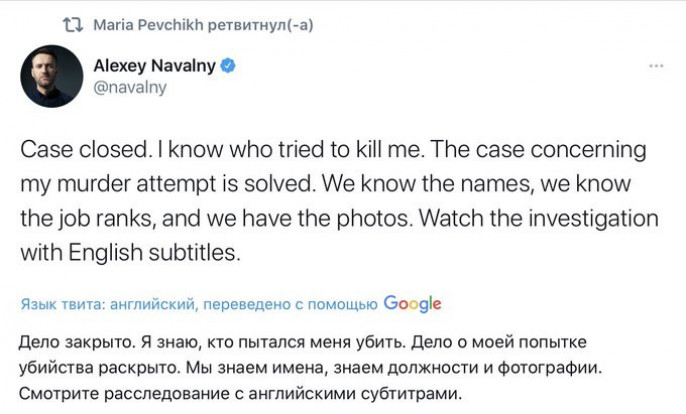The image size is (686, 414).
Task: Click the Google logo in translation note
Action: click(x=412, y=304)
